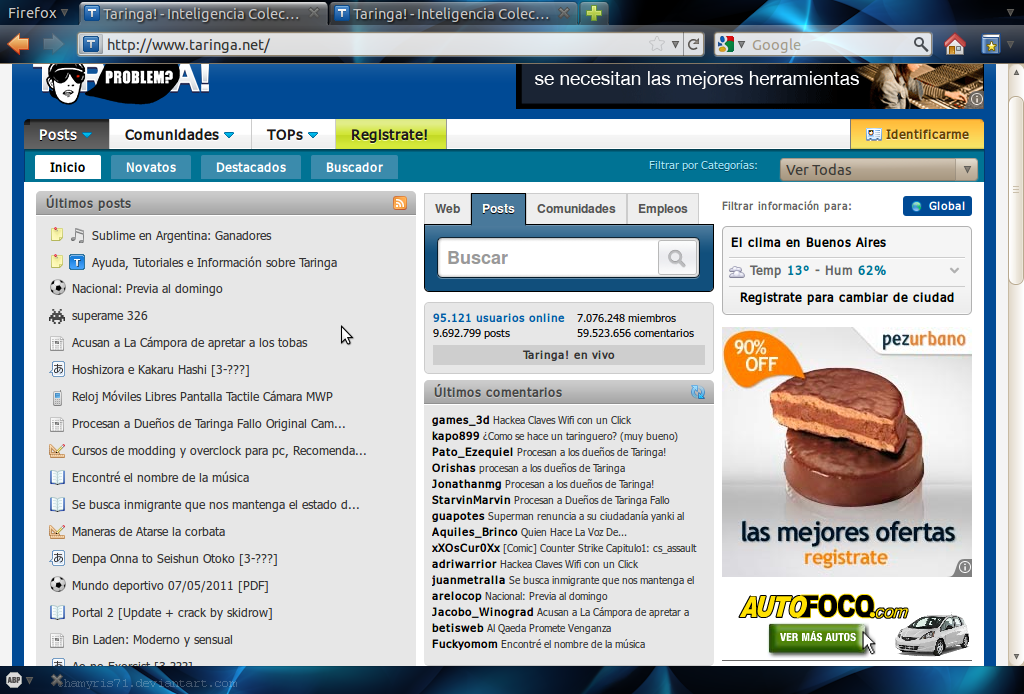Open the list all tabs dropdown arrow
Viewport: 1024px width, 694px height.
tap(1011, 12)
